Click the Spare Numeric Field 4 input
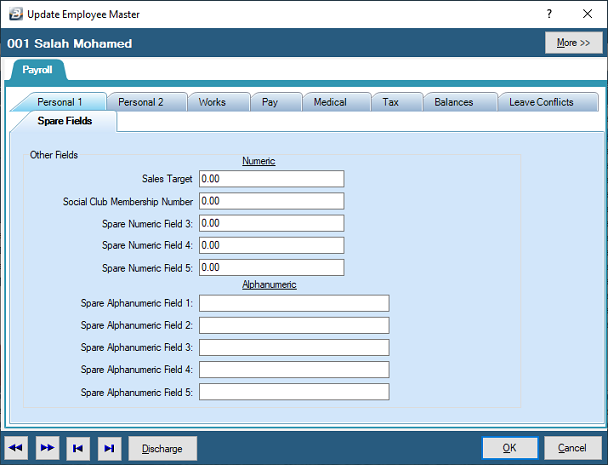 point(271,245)
